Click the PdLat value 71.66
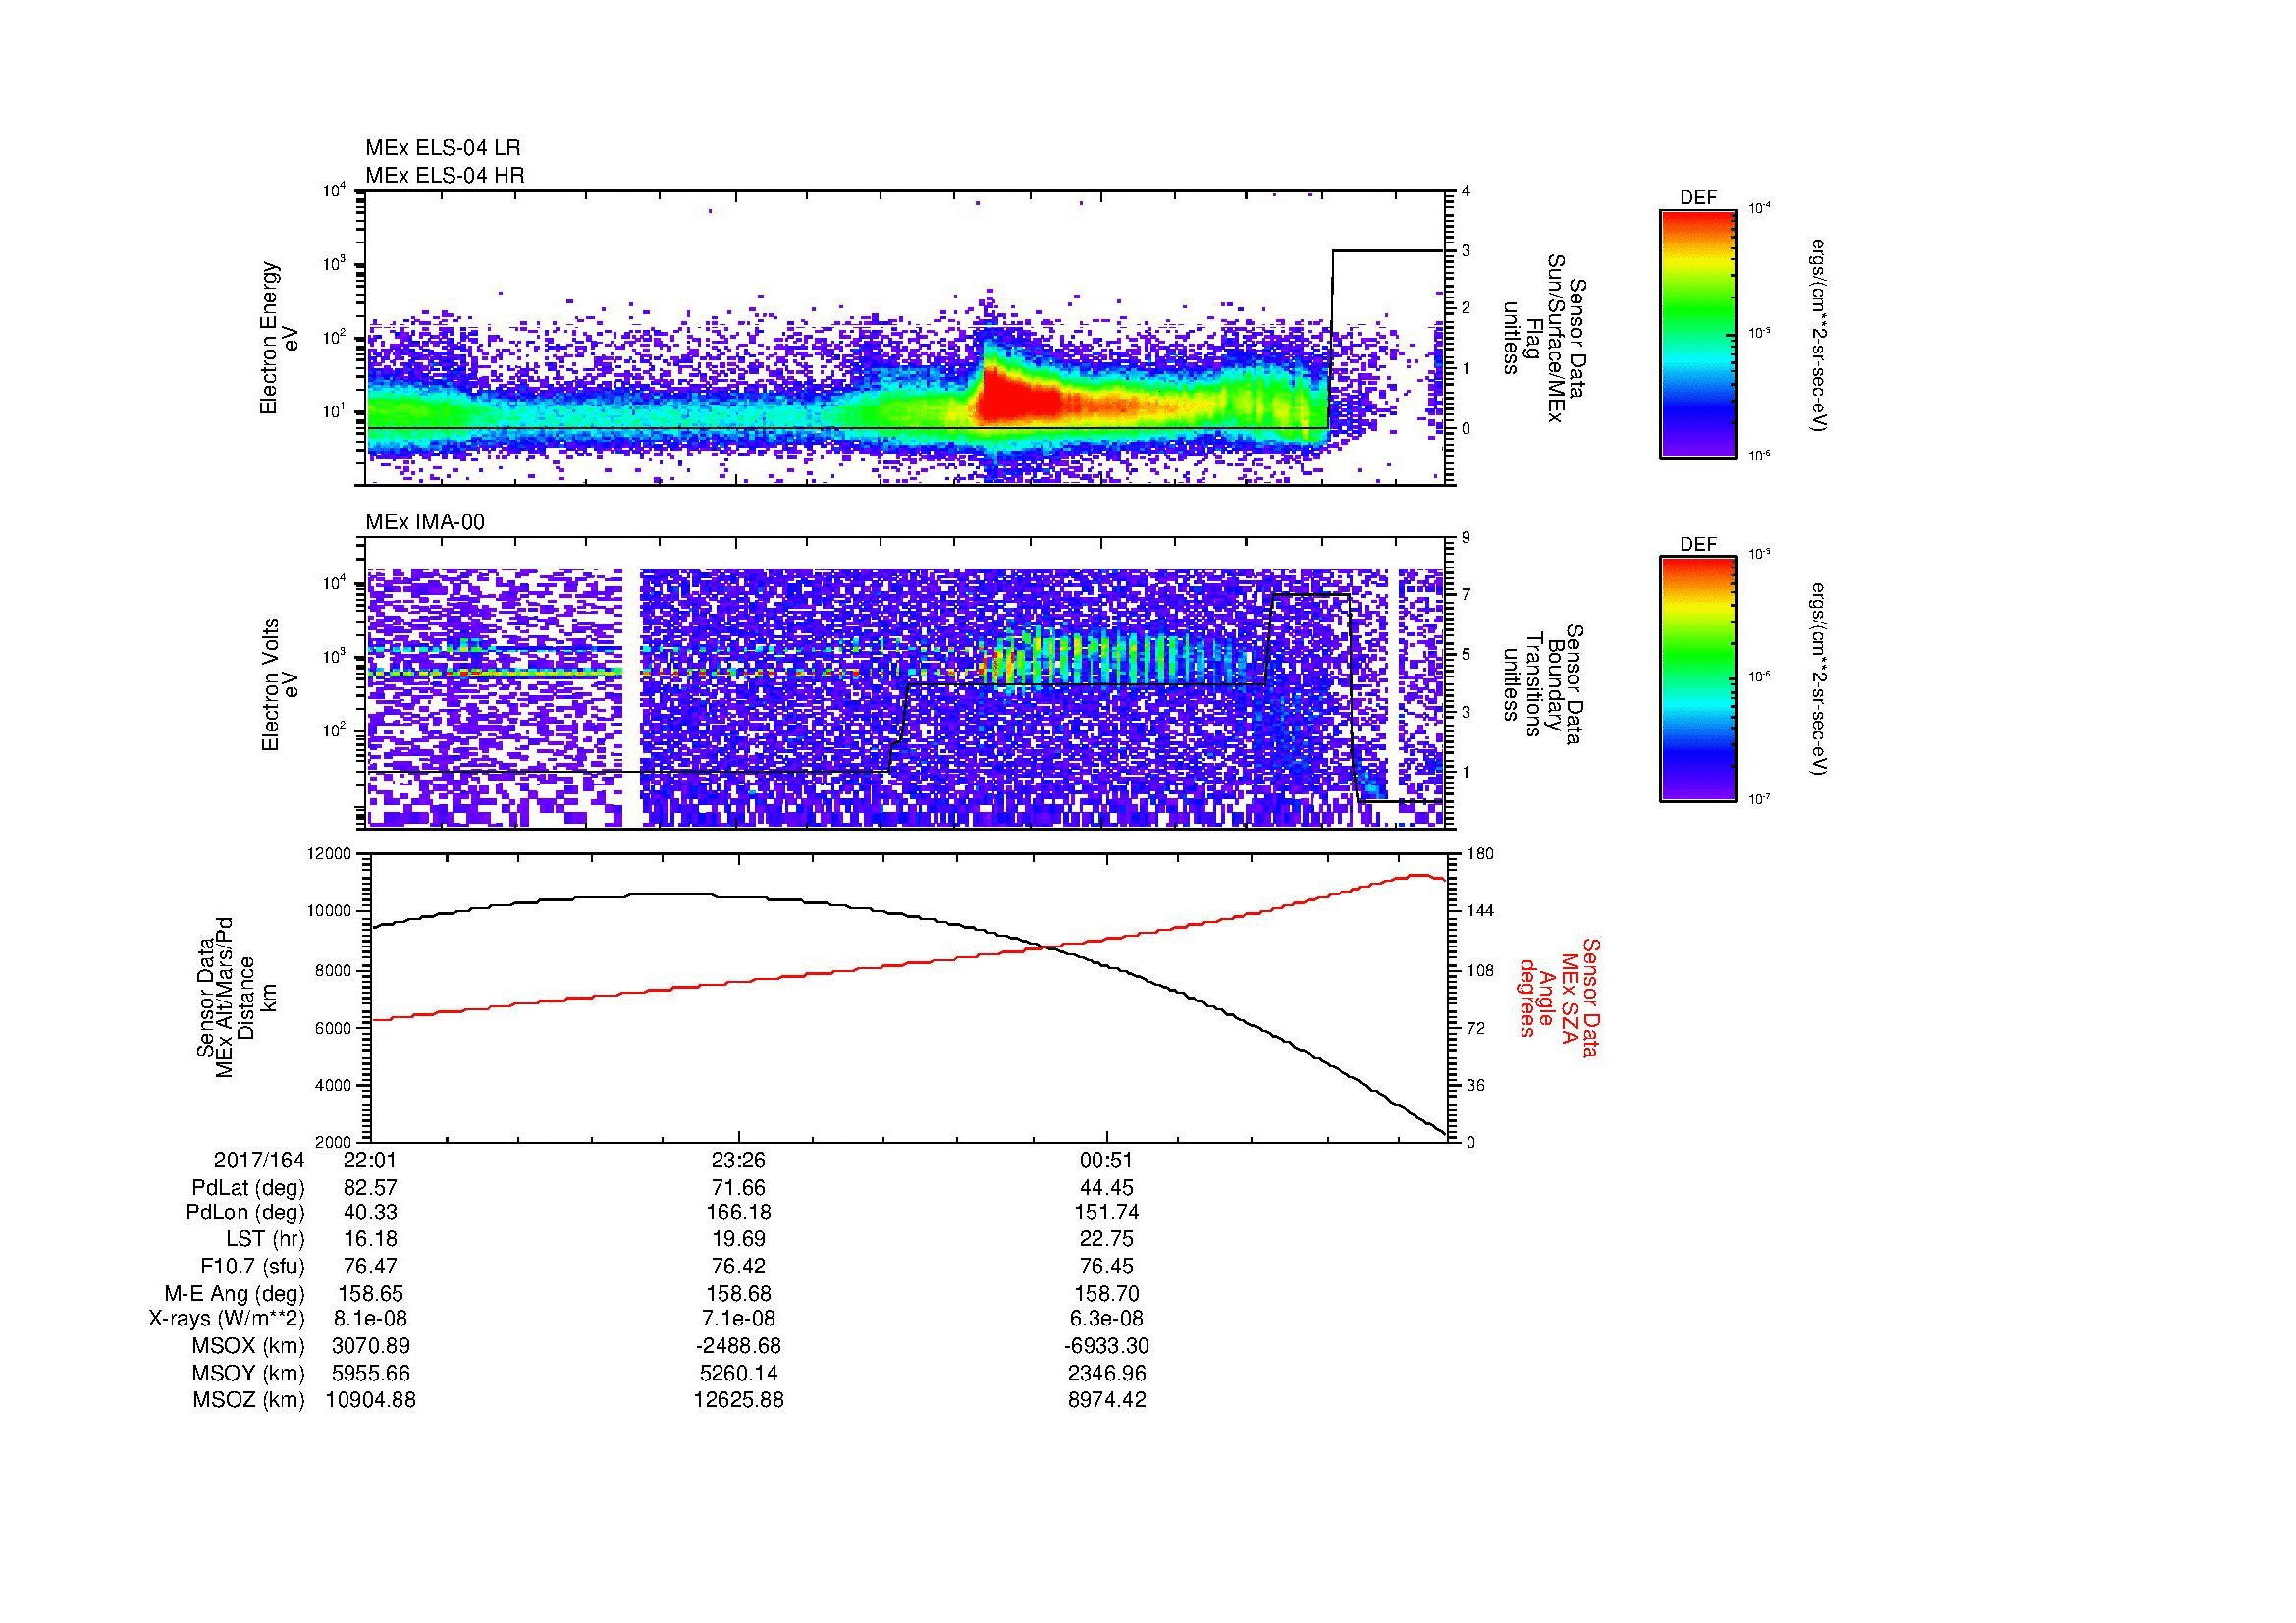This screenshot has height=1623, width=2296. point(738,1188)
